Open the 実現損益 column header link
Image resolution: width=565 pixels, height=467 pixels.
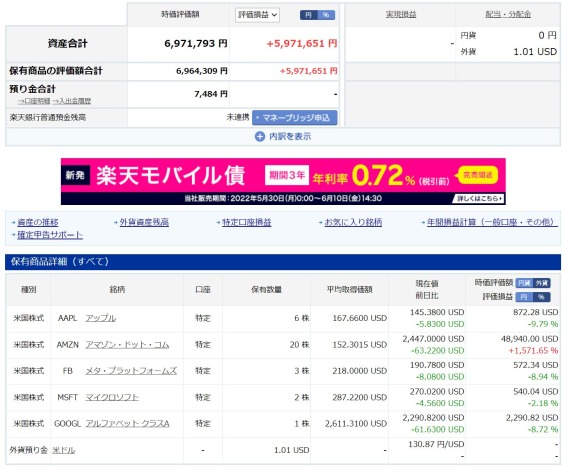tap(401, 14)
